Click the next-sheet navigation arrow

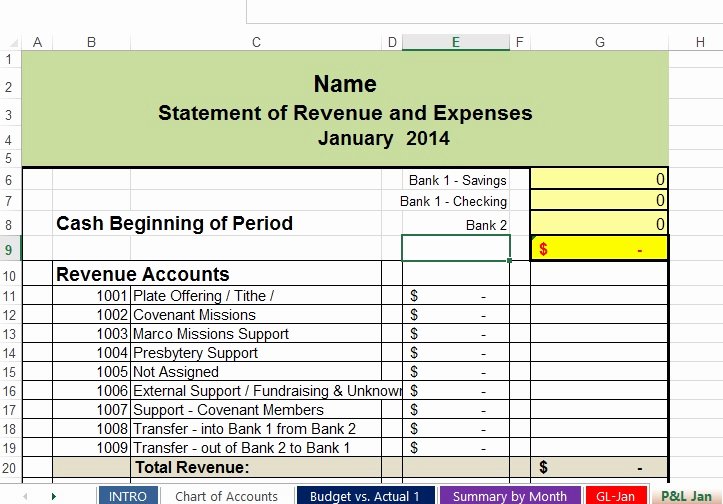(x=53, y=496)
